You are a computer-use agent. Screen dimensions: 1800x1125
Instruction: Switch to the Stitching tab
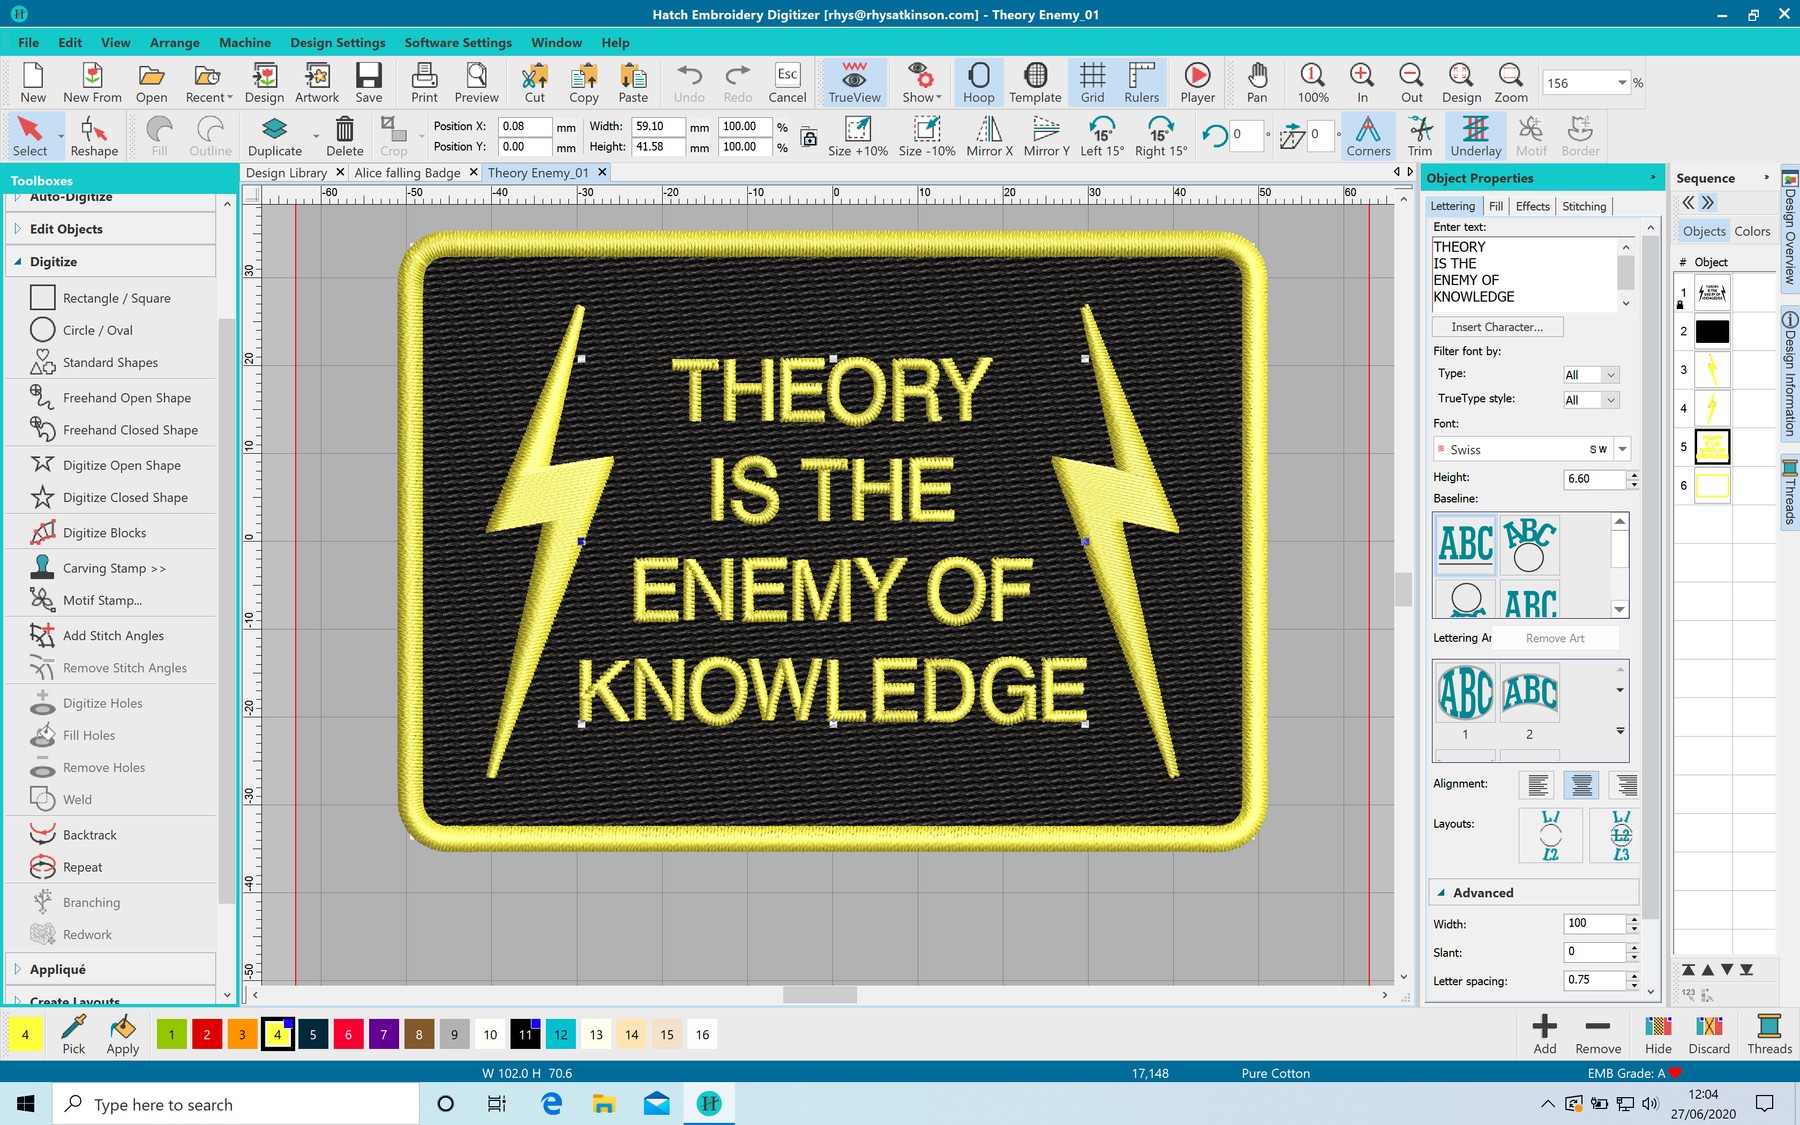click(x=1583, y=206)
